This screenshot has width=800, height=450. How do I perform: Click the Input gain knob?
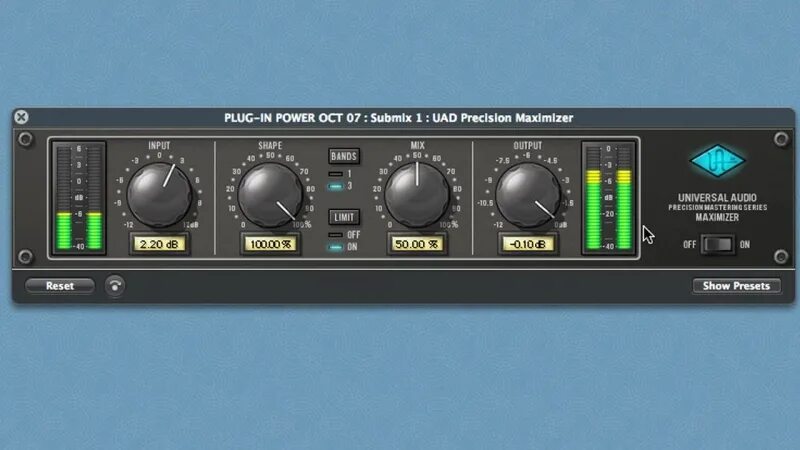pos(159,195)
